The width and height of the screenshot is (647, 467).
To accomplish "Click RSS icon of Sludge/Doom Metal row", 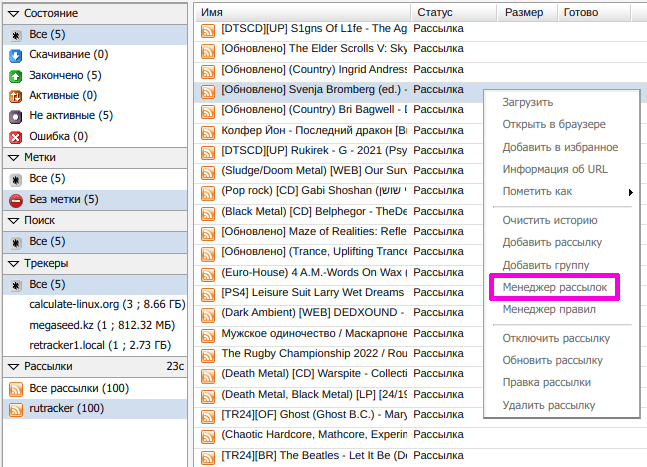I will 208,173.
